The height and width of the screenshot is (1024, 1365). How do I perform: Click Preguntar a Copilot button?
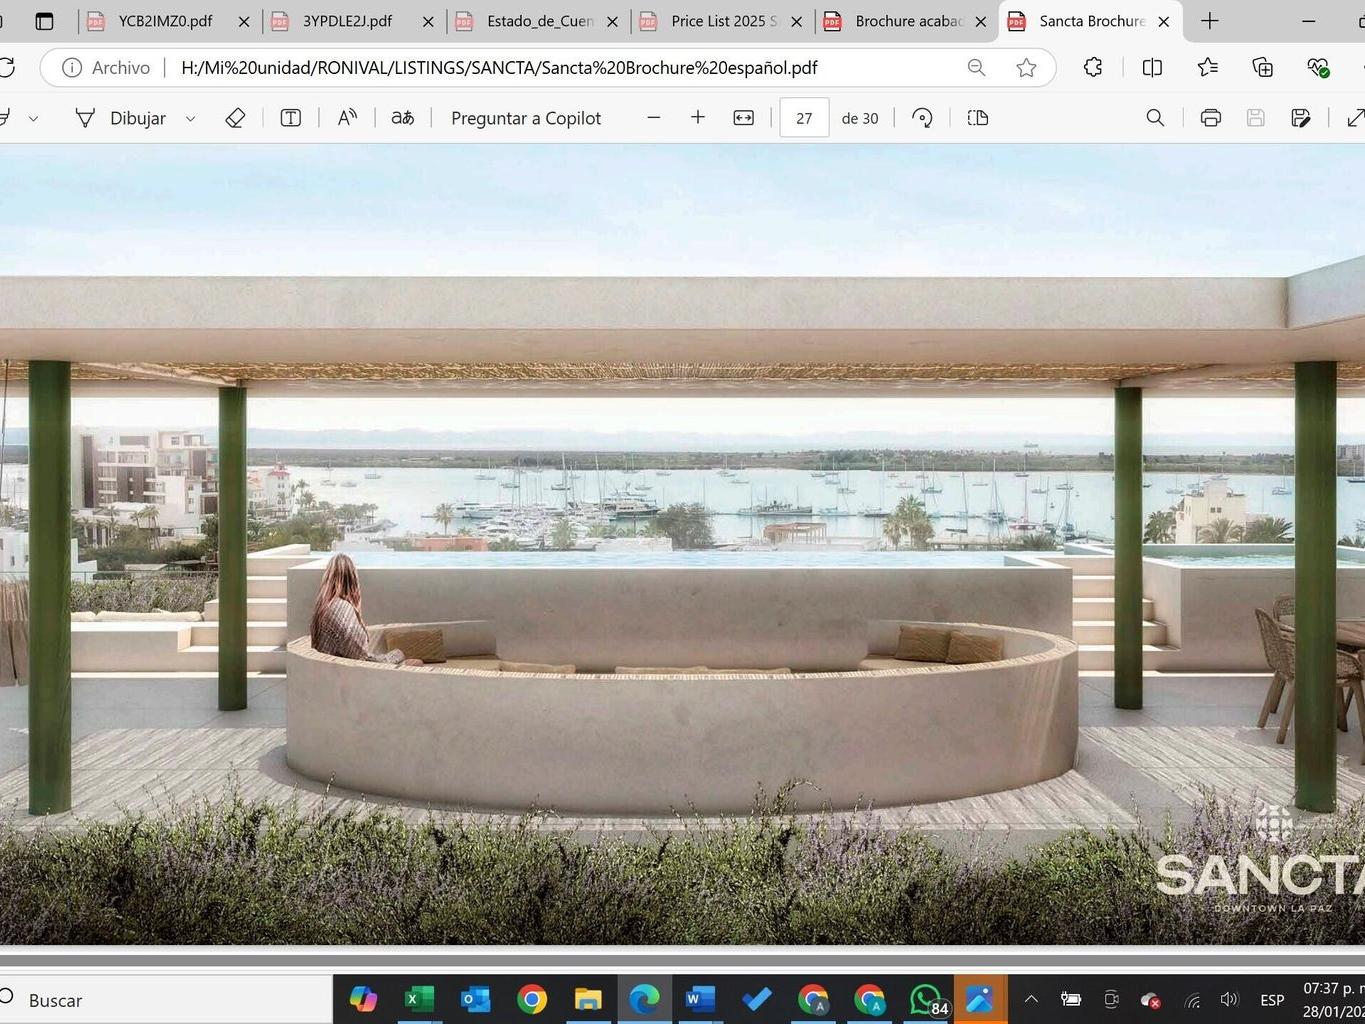[526, 118]
